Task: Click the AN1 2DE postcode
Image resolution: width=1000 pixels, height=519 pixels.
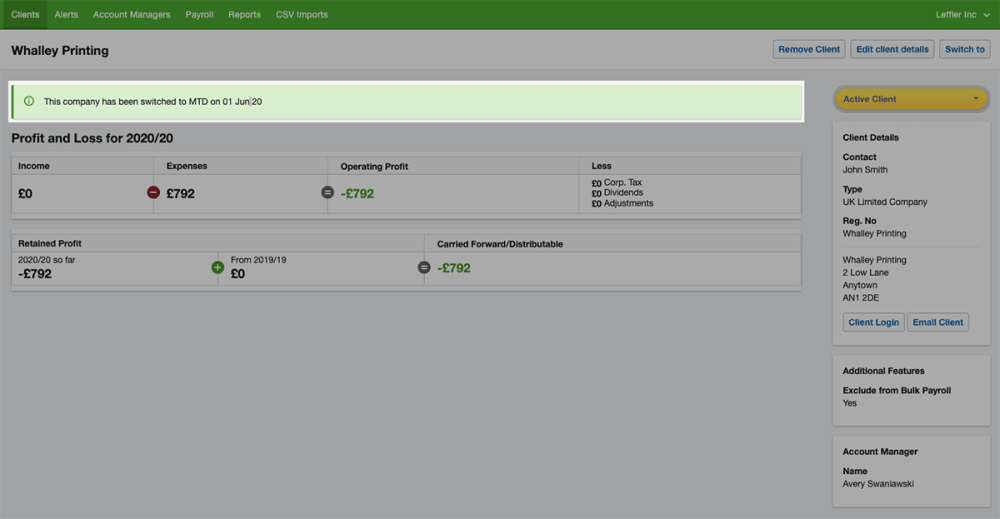Action: (860, 298)
